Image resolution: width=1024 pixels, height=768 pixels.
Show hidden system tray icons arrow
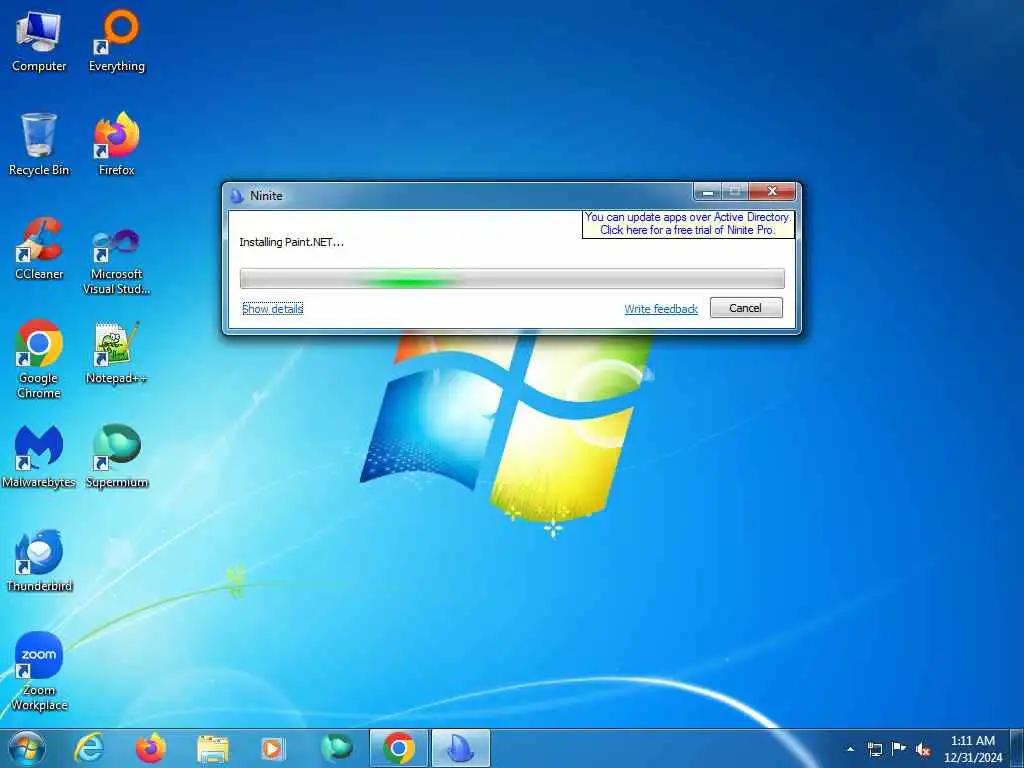850,749
